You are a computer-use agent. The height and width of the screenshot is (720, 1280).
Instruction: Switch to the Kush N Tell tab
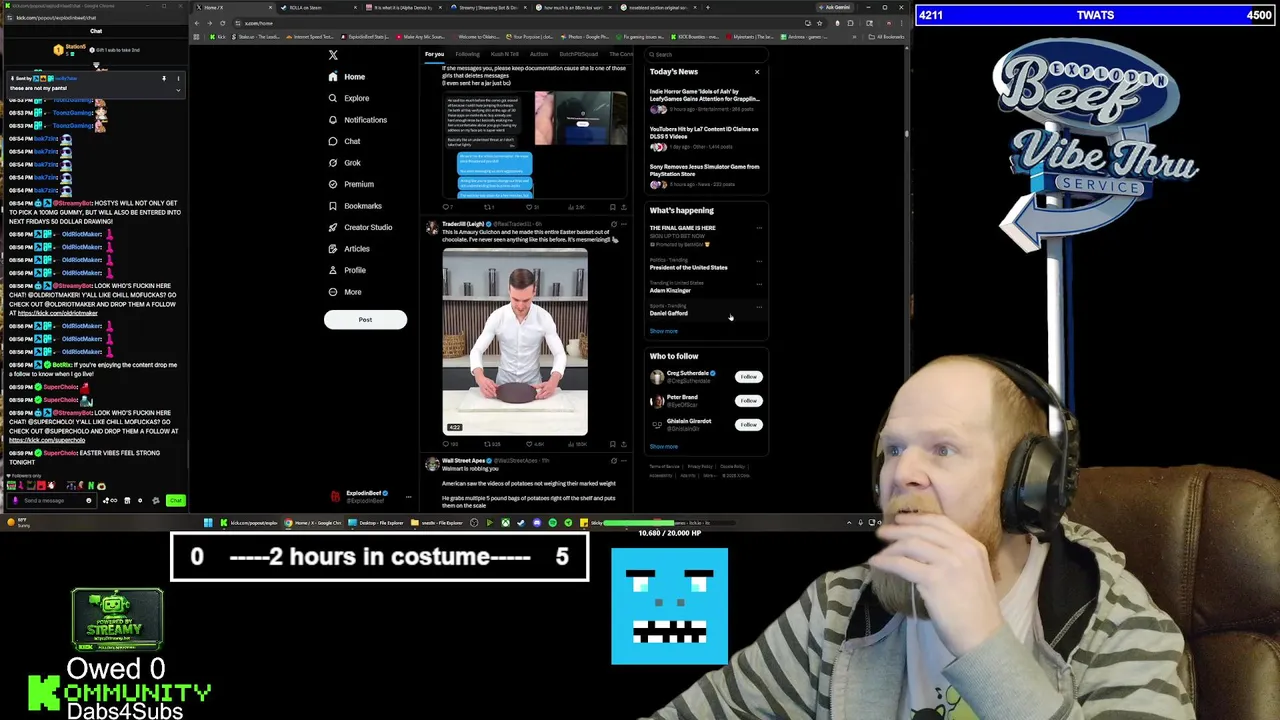click(x=504, y=54)
